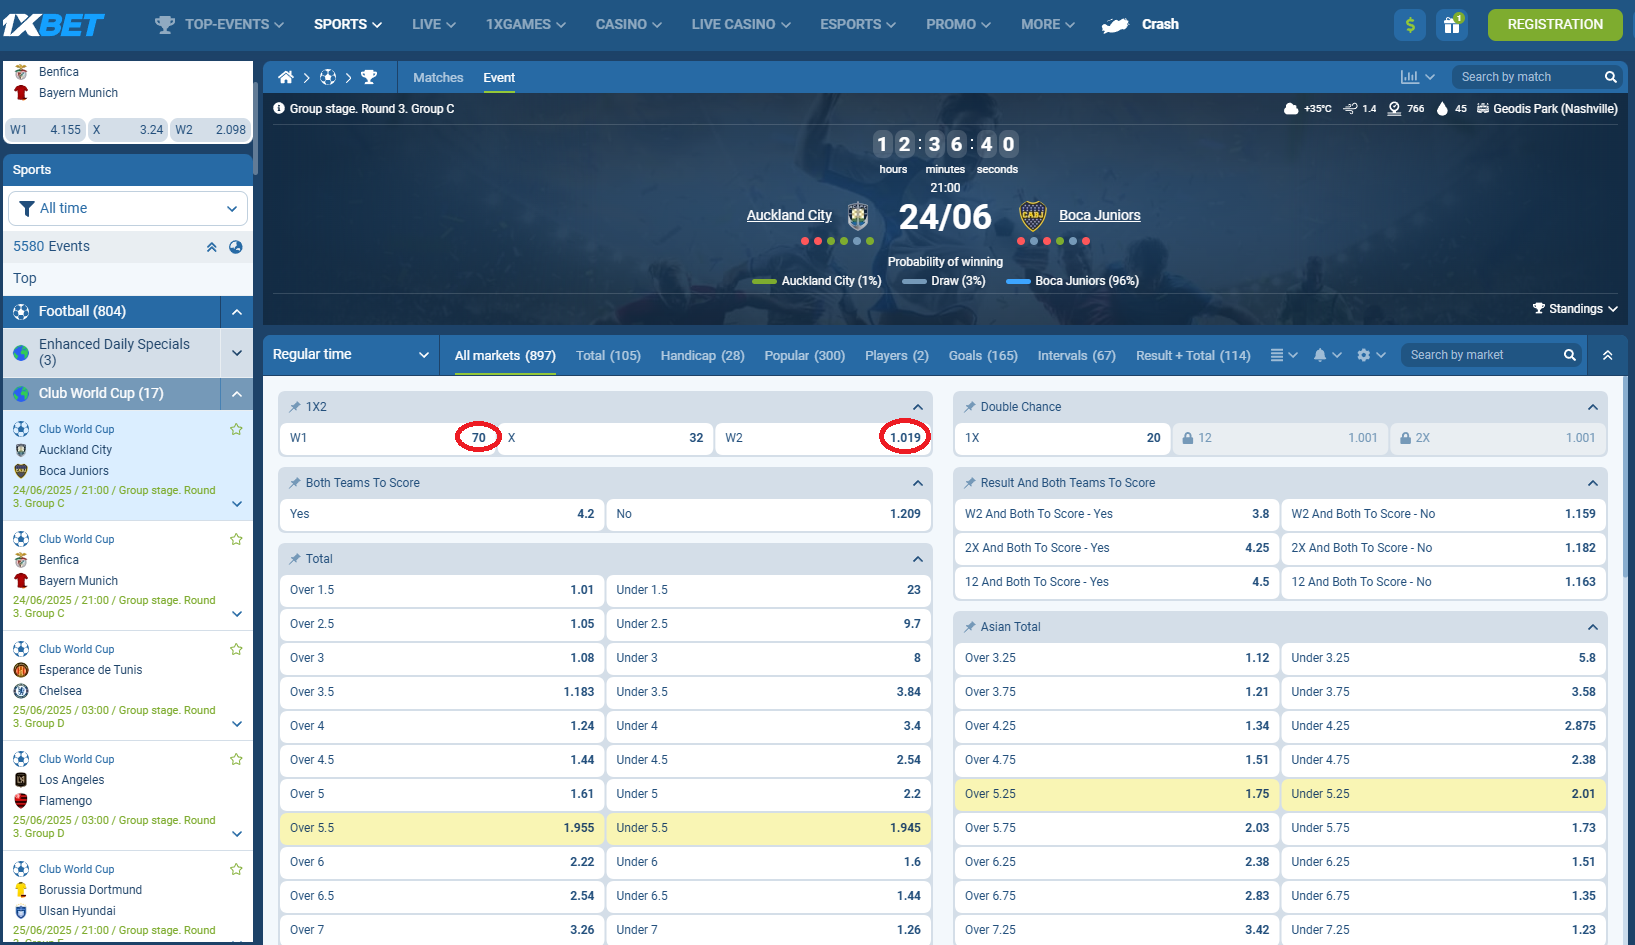Select Intervals (67) markets tab
Image resolution: width=1635 pixels, height=945 pixels.
(1076, 355)
